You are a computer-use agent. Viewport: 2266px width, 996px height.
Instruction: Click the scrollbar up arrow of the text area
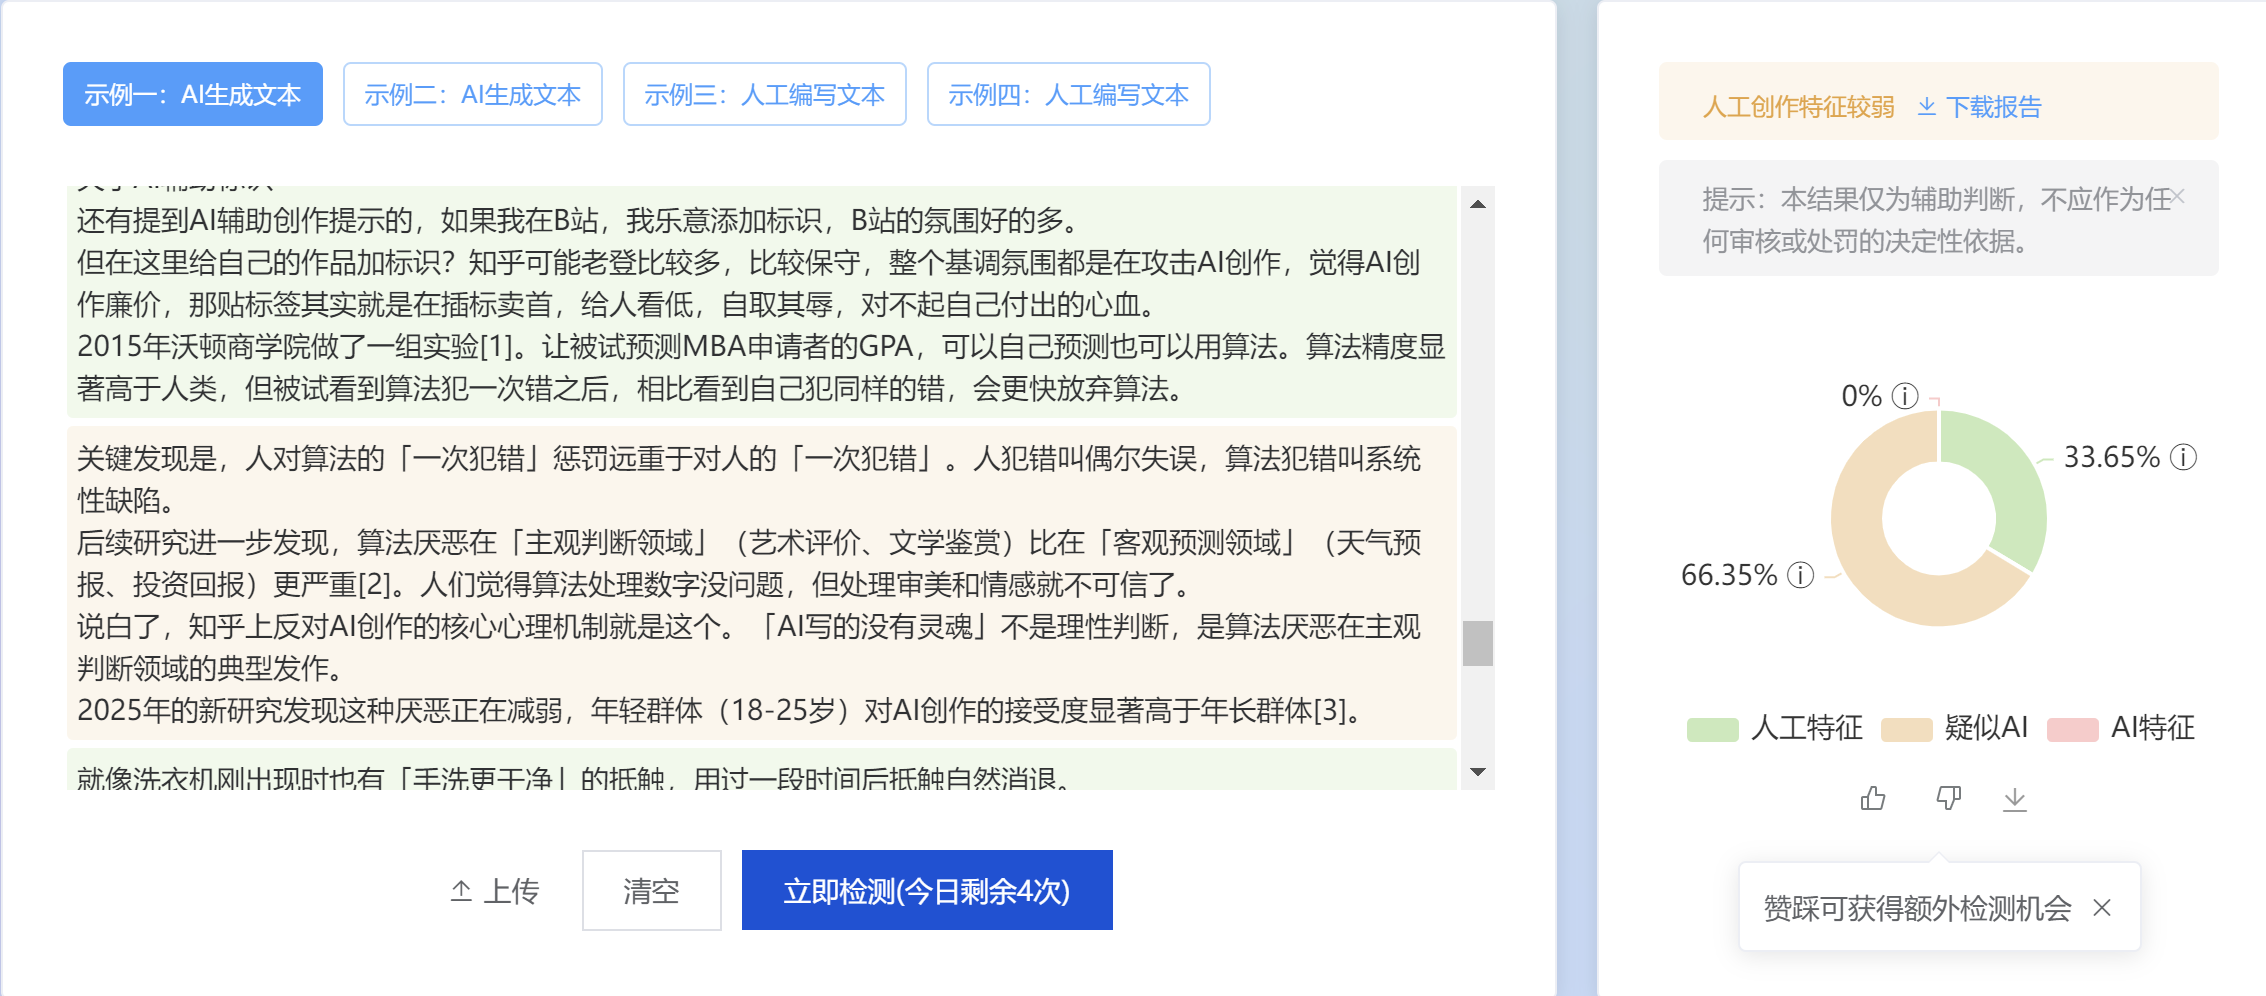point(1478,204)
